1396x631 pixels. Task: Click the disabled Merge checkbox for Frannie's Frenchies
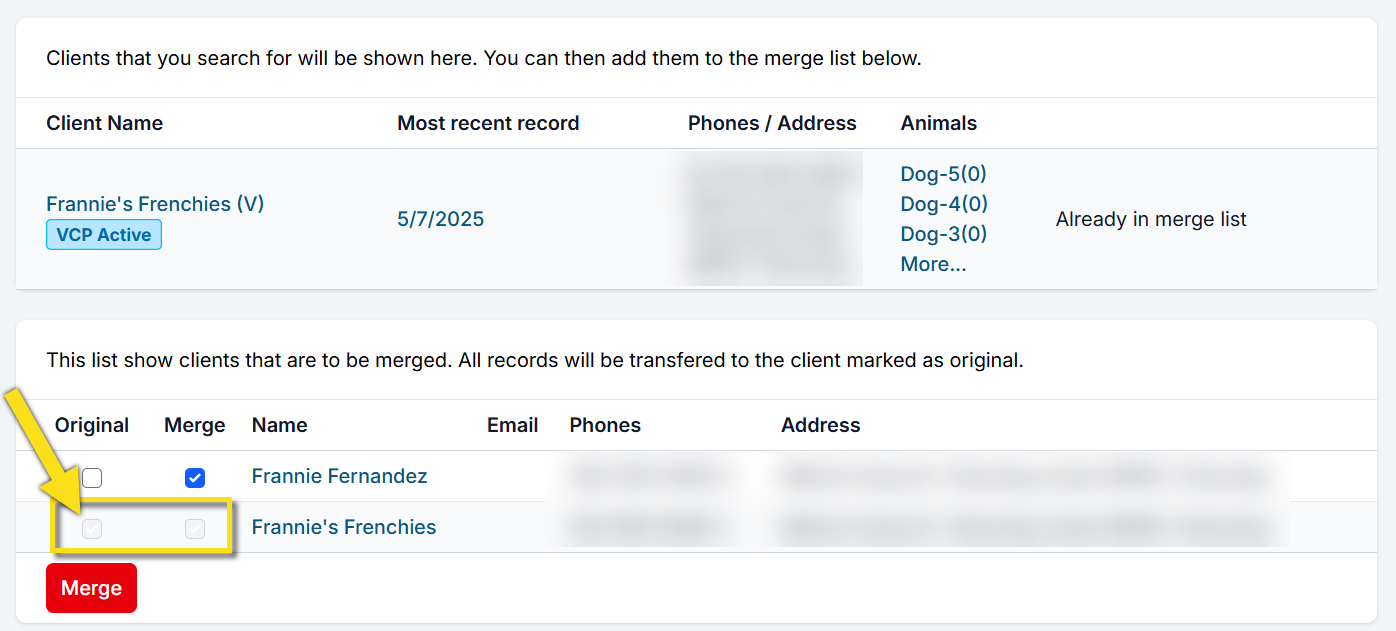195,529
